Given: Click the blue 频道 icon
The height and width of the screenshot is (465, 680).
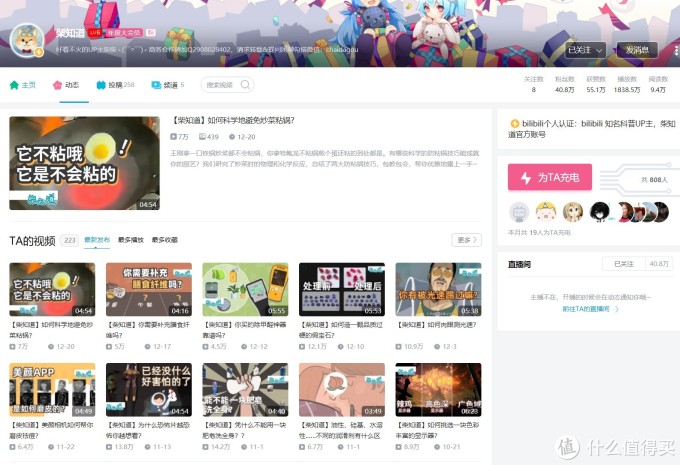Looking at the screenshot, I should pyautogui.click(x=156, y=85).
